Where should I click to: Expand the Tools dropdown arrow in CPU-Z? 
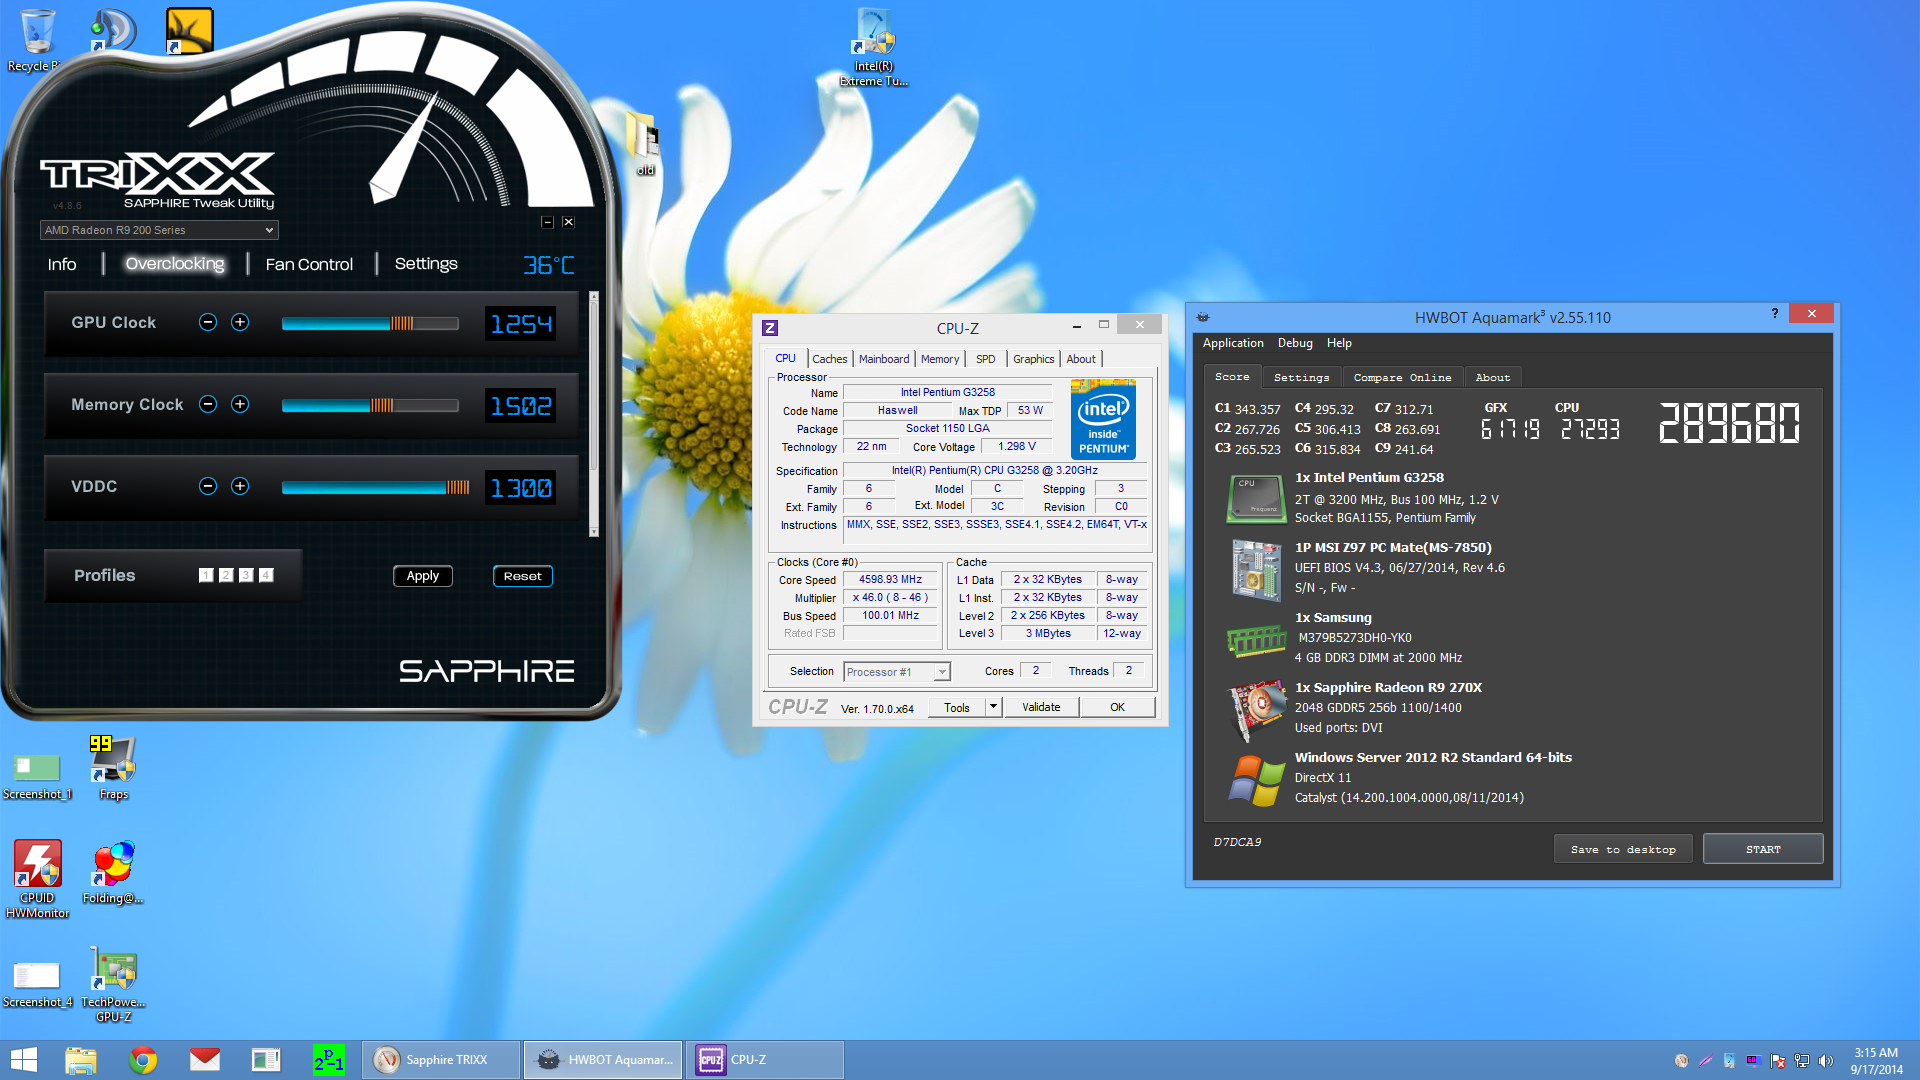(x=994, y=707)
